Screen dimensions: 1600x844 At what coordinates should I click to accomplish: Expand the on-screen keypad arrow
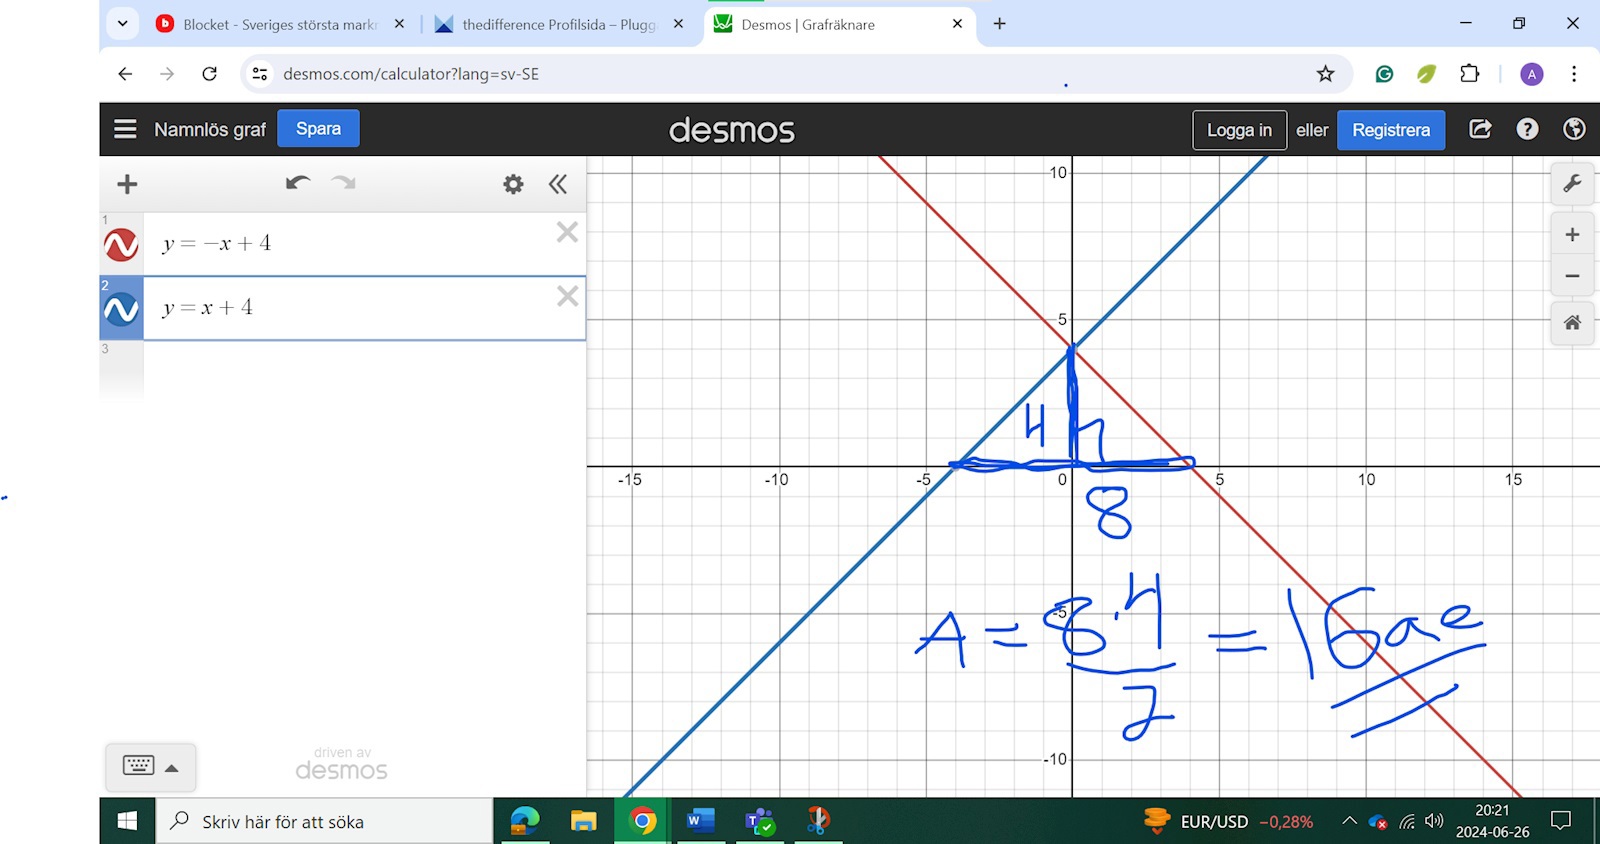(172, 768)
